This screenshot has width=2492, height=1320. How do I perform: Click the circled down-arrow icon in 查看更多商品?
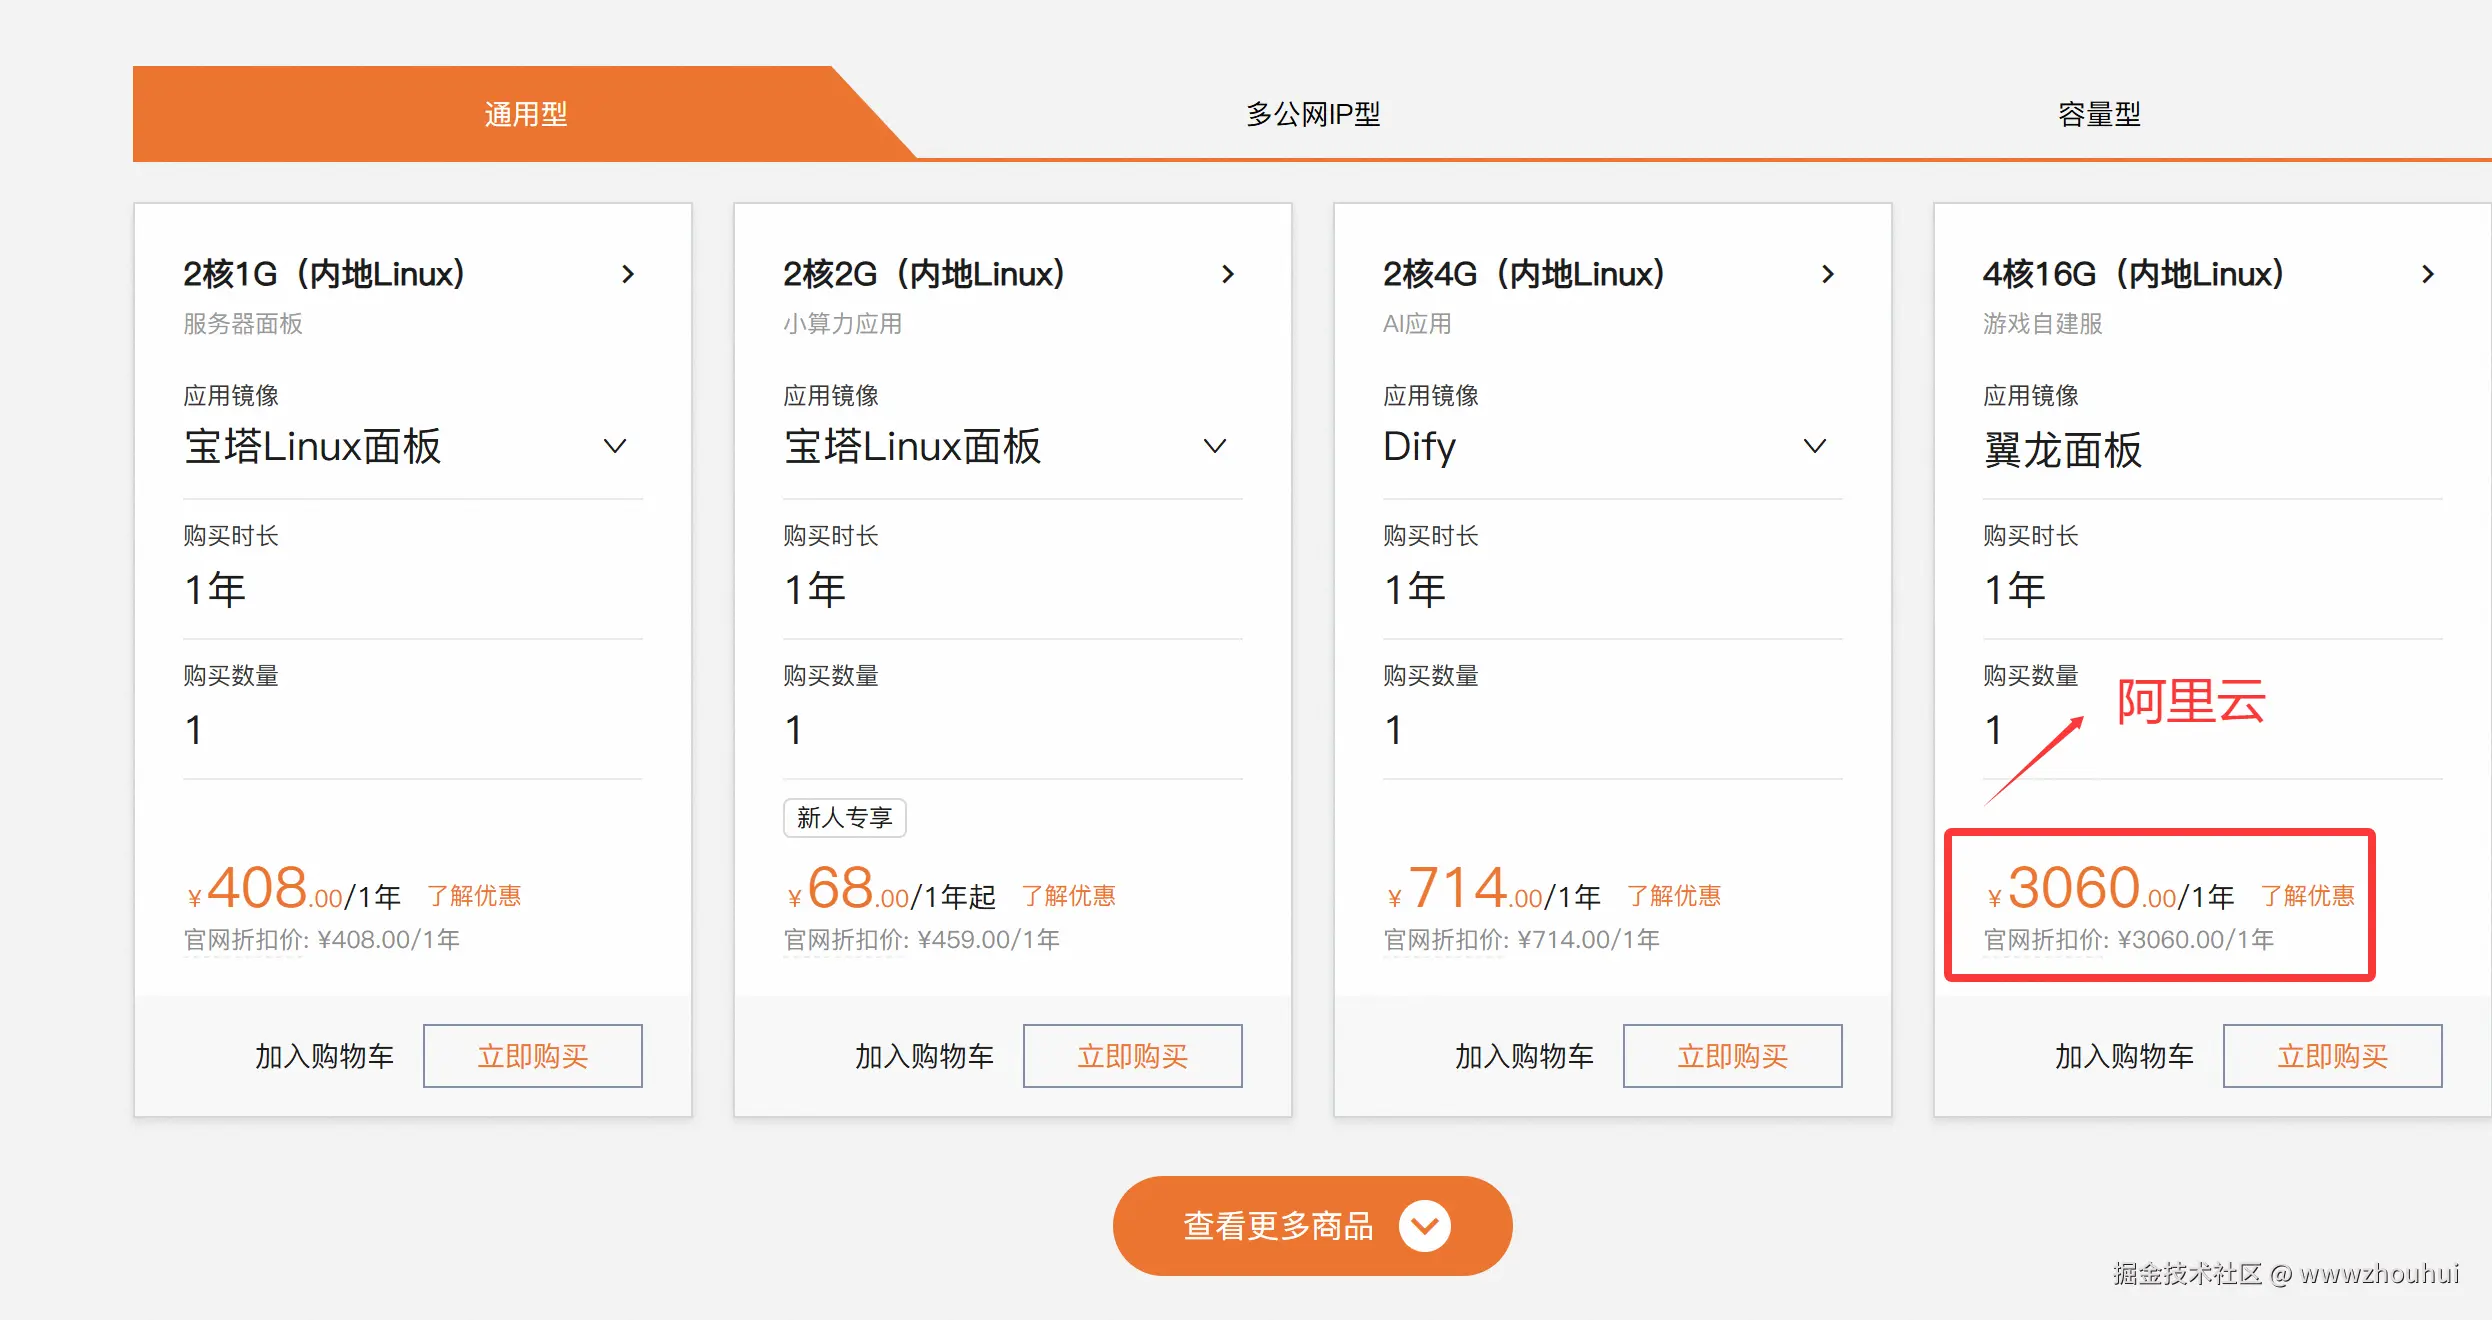click(x=1425, y=1225)
